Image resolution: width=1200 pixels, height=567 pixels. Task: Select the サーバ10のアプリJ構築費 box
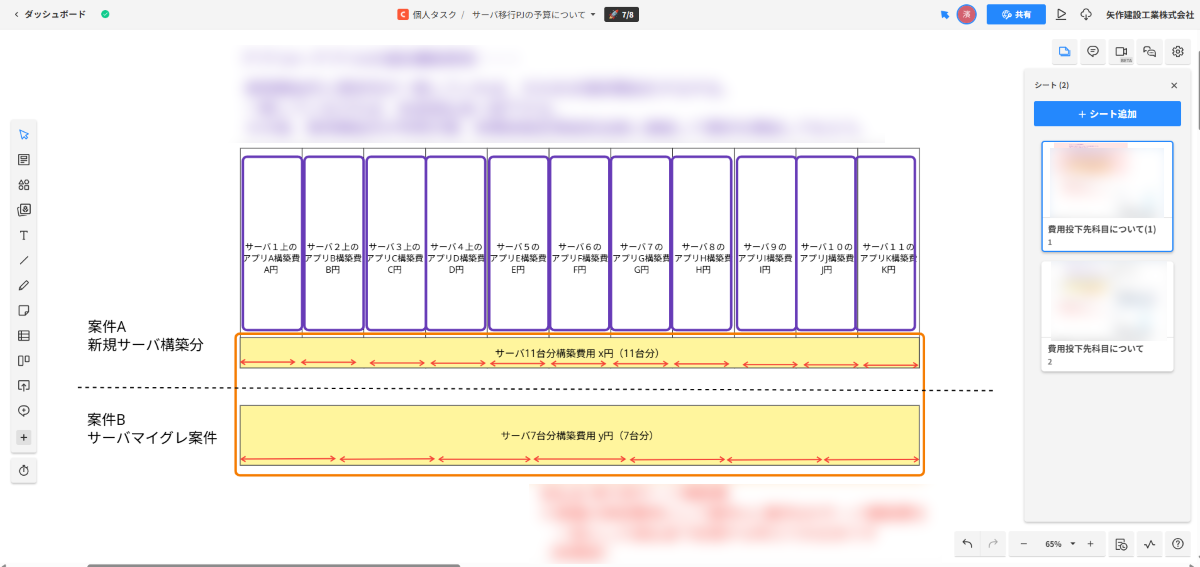pyautogui.click(x=826, y=243)
